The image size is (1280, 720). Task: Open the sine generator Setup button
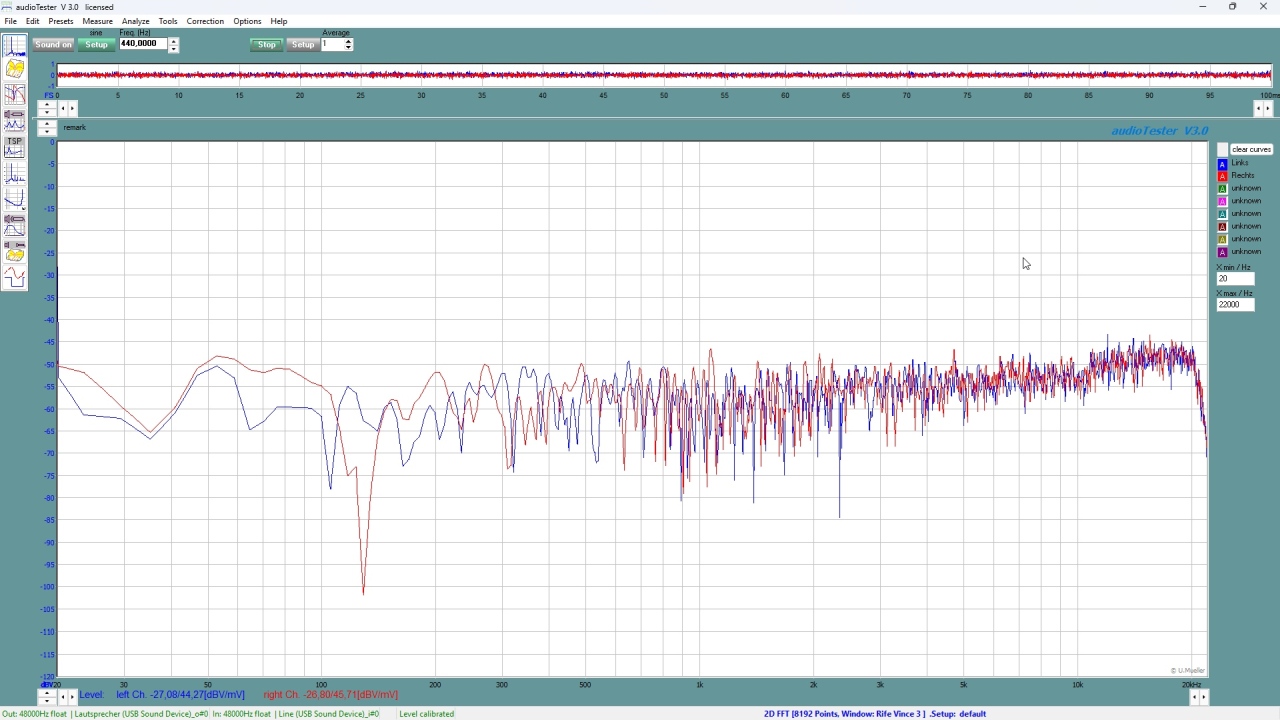click(97, 45)
